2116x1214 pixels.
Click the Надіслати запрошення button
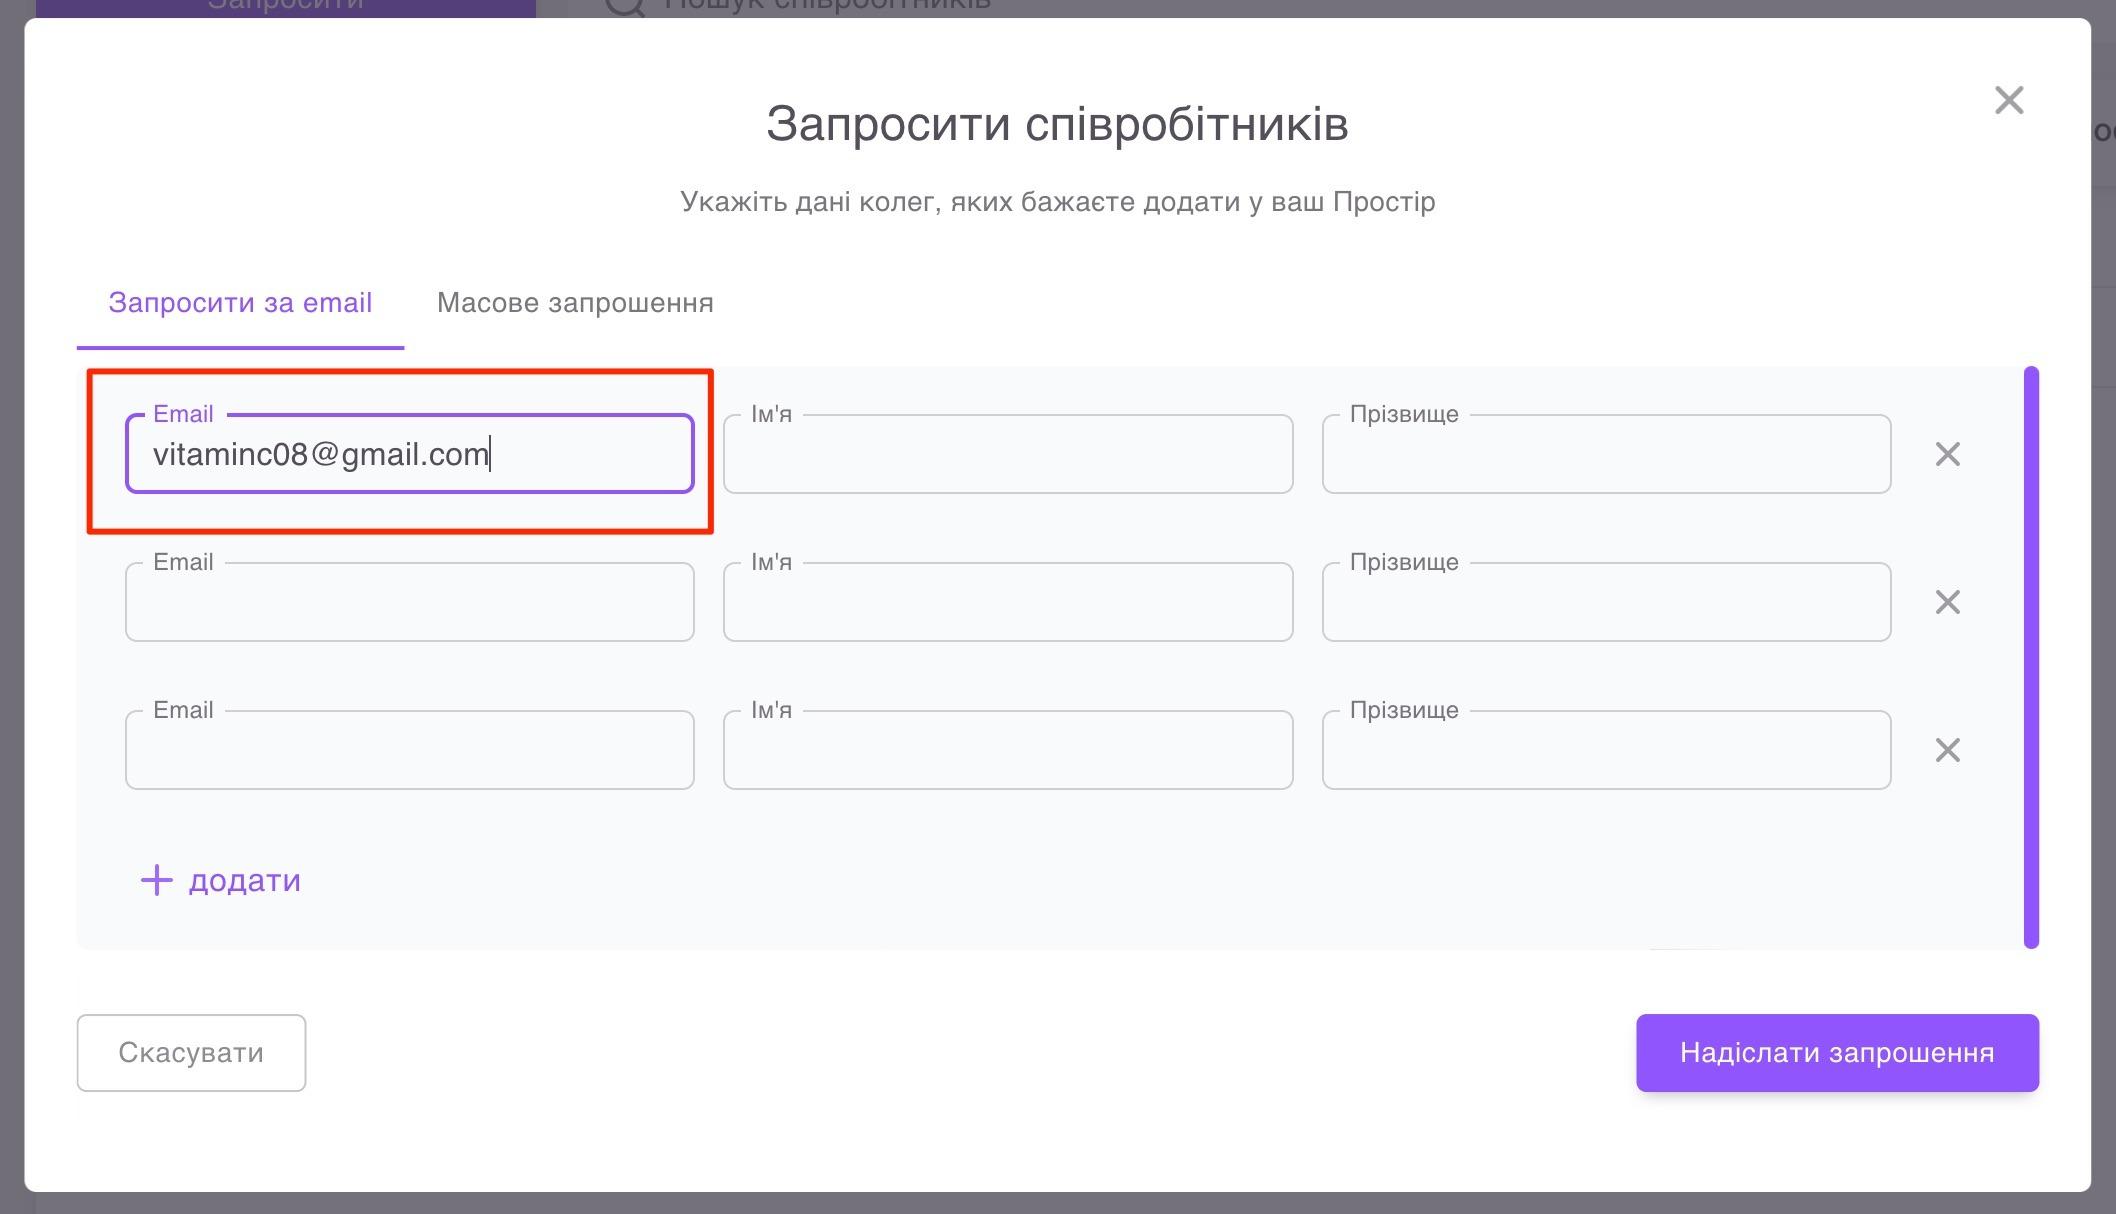coord(1836,1052)
